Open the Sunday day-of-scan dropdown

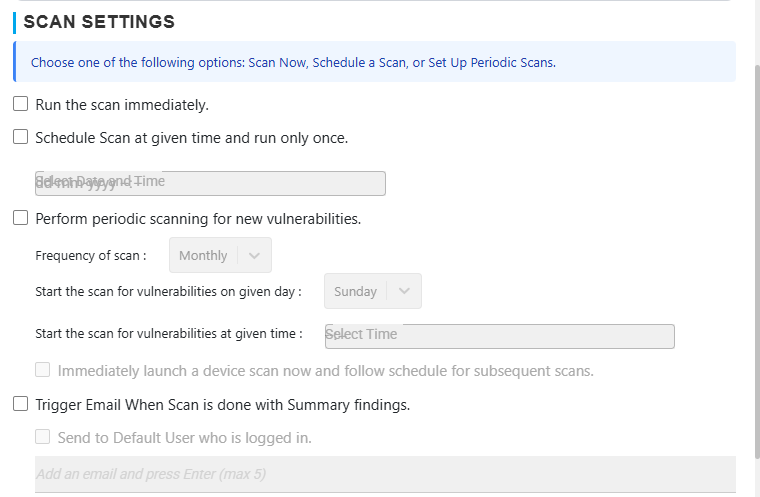tap(356, 291)
